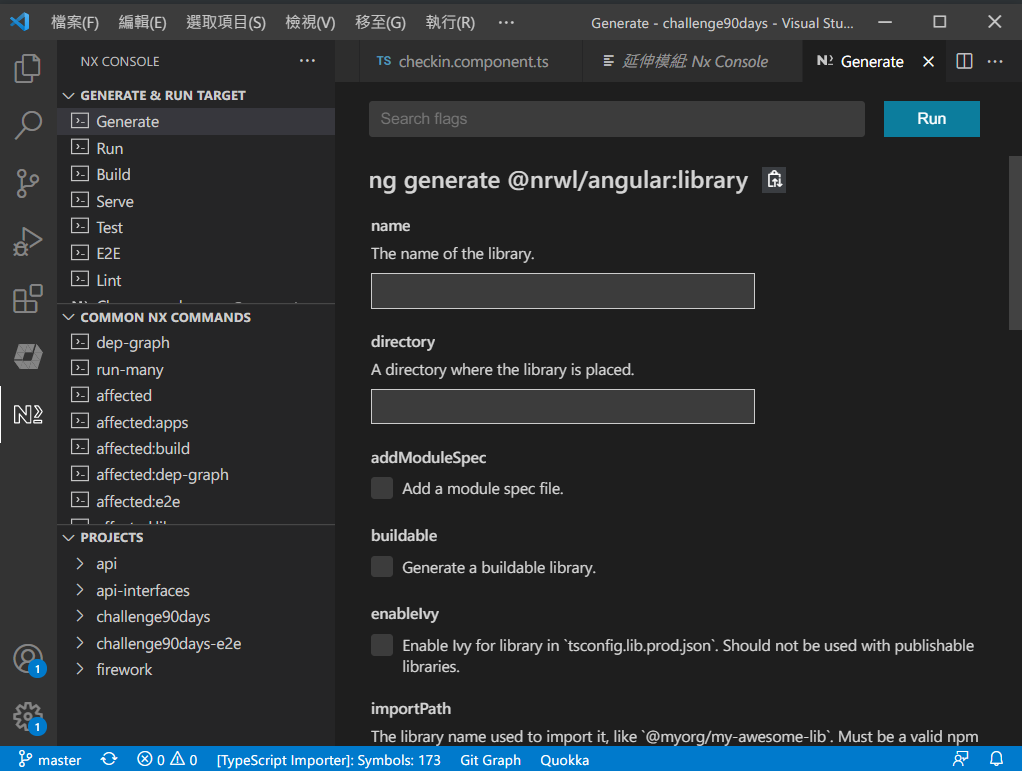This screenshot has height=771, width=1022.
Task: Open the Run and Debug view
Action: (x=27, y=241)
